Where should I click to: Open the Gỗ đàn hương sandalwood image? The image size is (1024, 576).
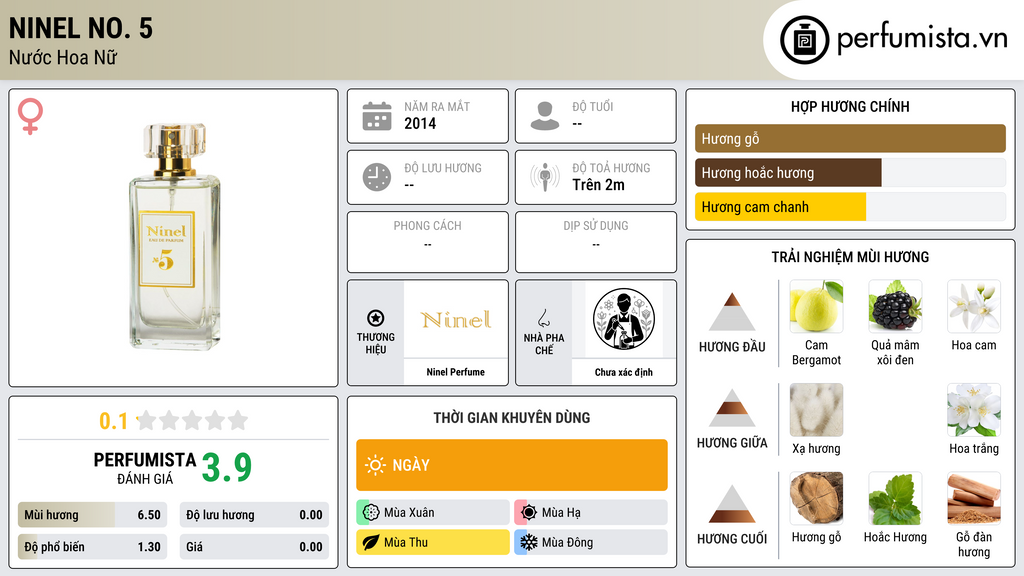(x=974, y=498)
